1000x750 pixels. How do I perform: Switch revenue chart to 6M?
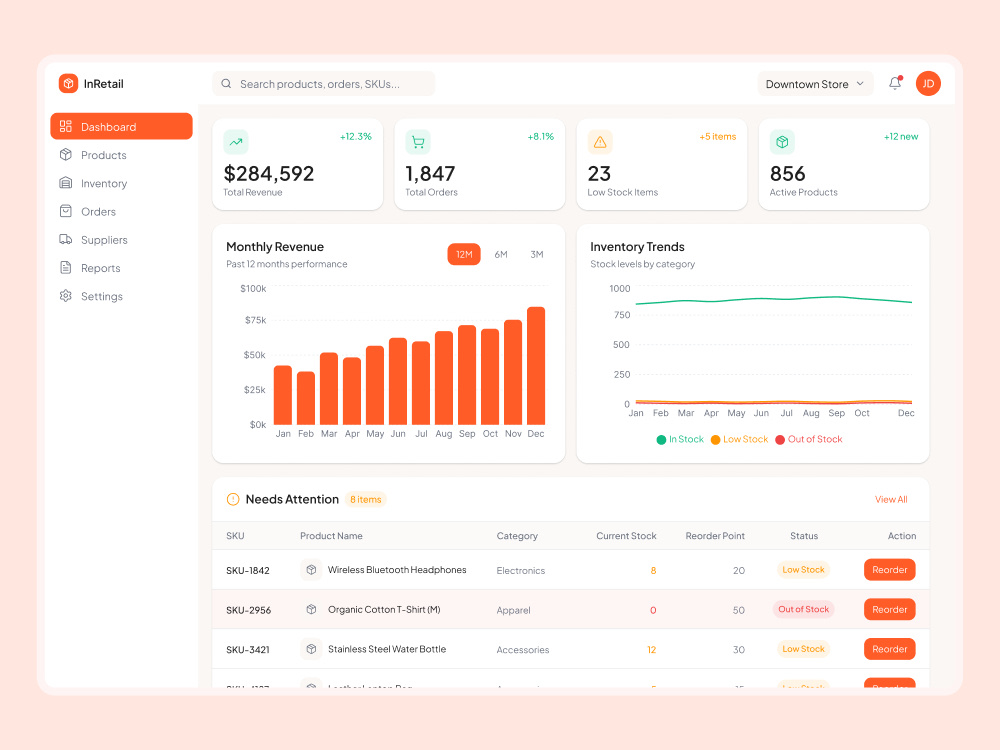coord(501,254)
